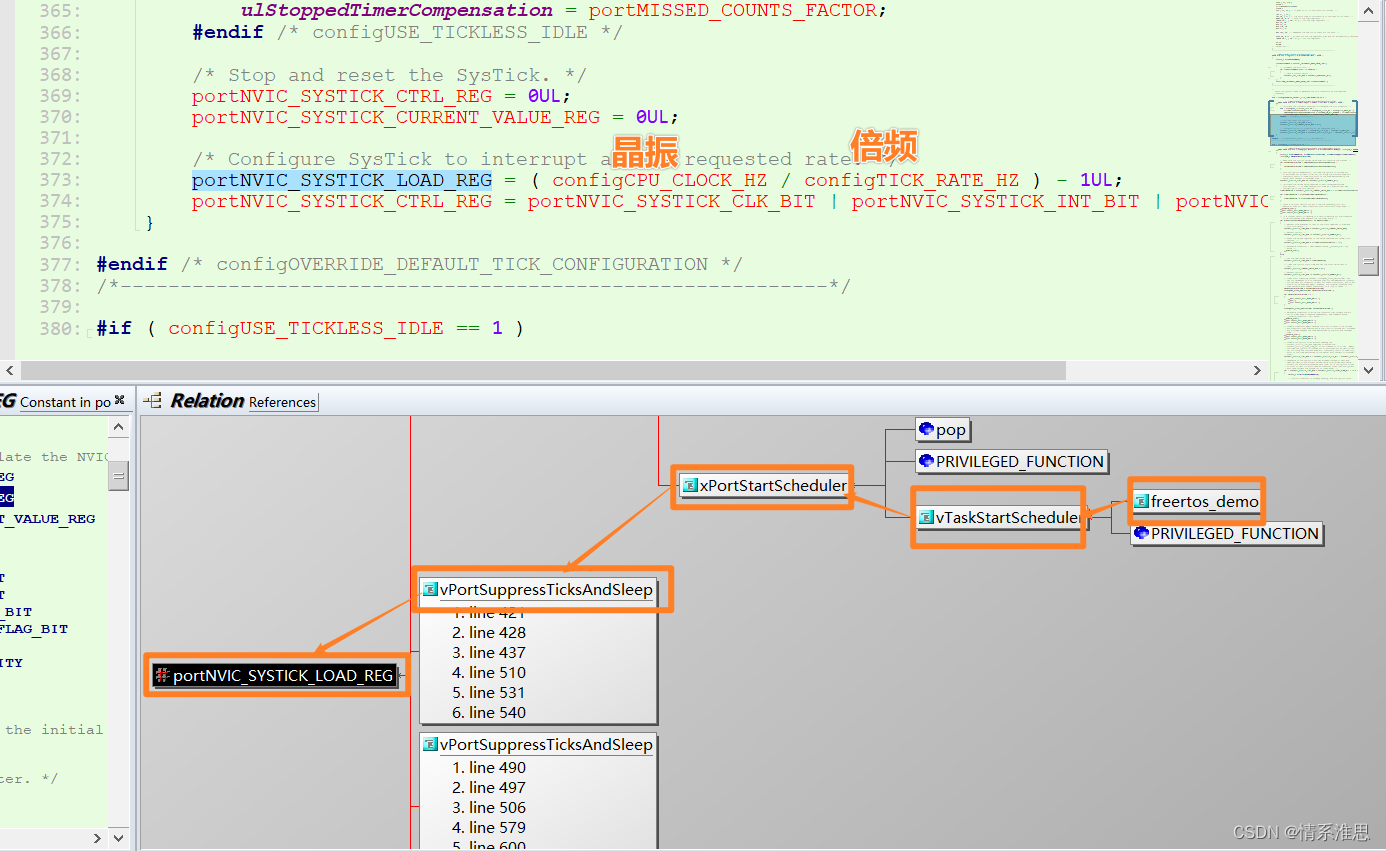Jump to reference line 510
1386x851 pixels.
pyautogui.click(x=488, y=673)
